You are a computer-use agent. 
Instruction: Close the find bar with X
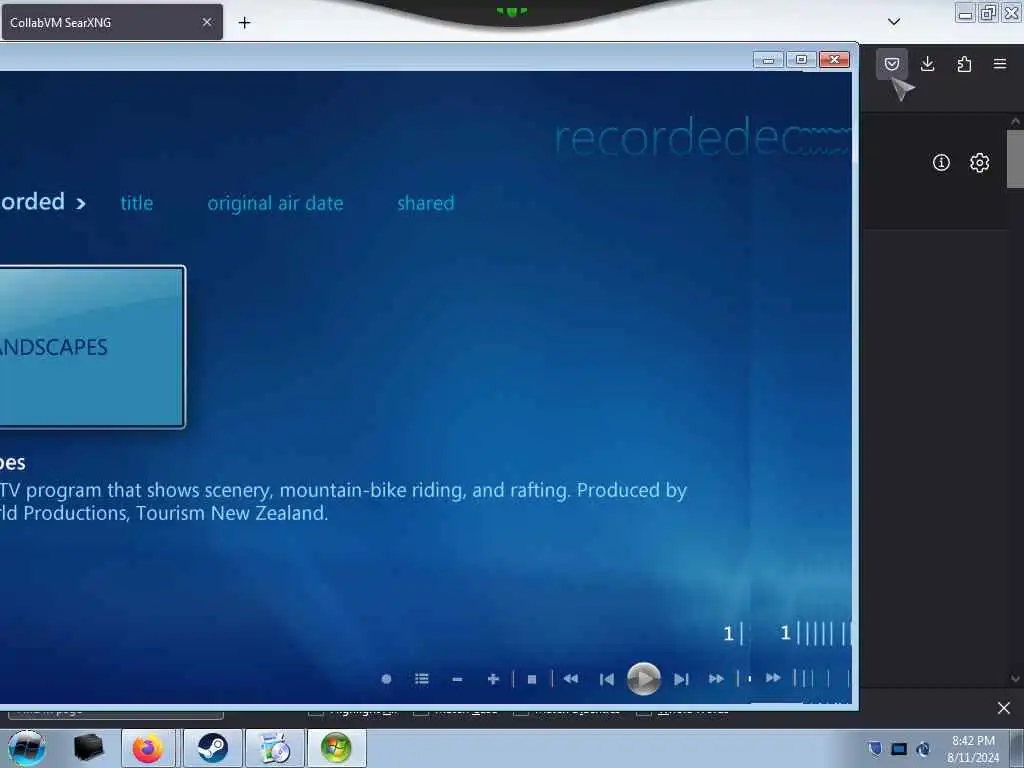1004,708
